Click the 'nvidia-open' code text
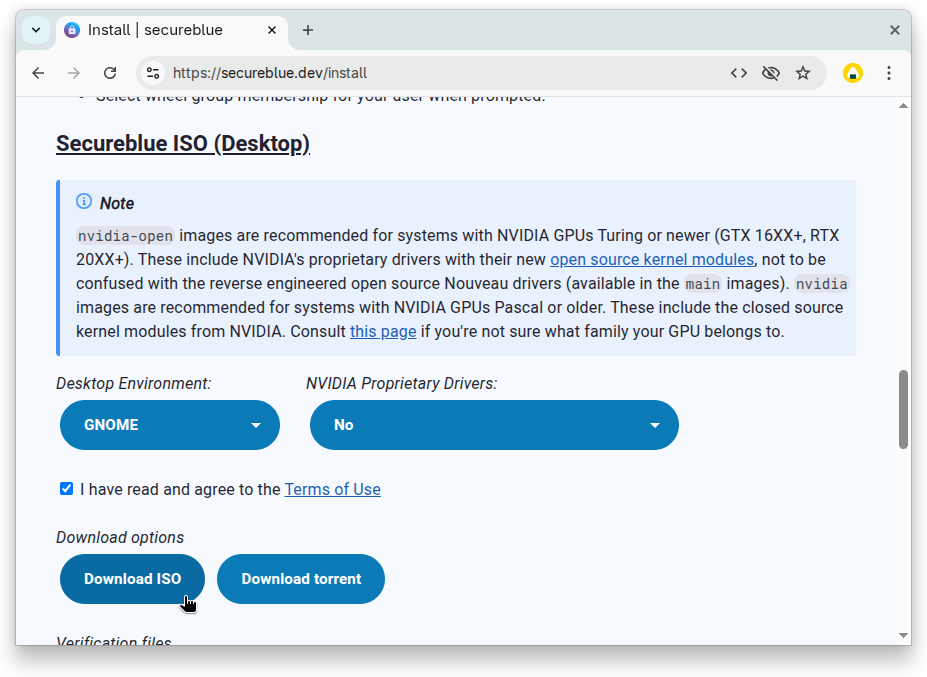Image resolution: width=927 pixels, height=677 pixels. coord(125,236)
